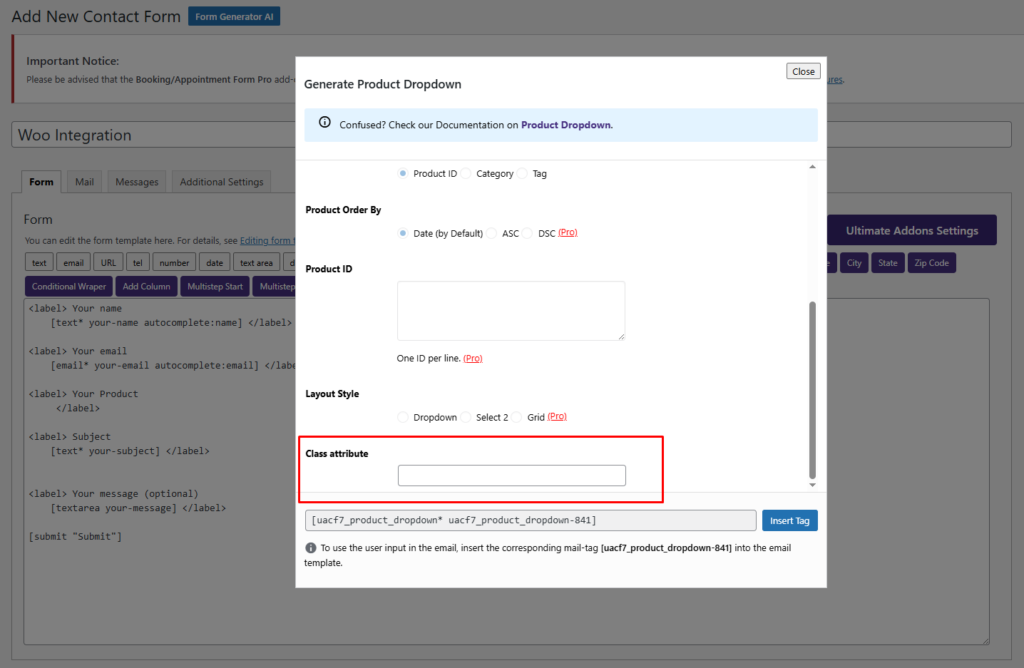Open the Pro link after One ID per line

click(x=473, y=358)
